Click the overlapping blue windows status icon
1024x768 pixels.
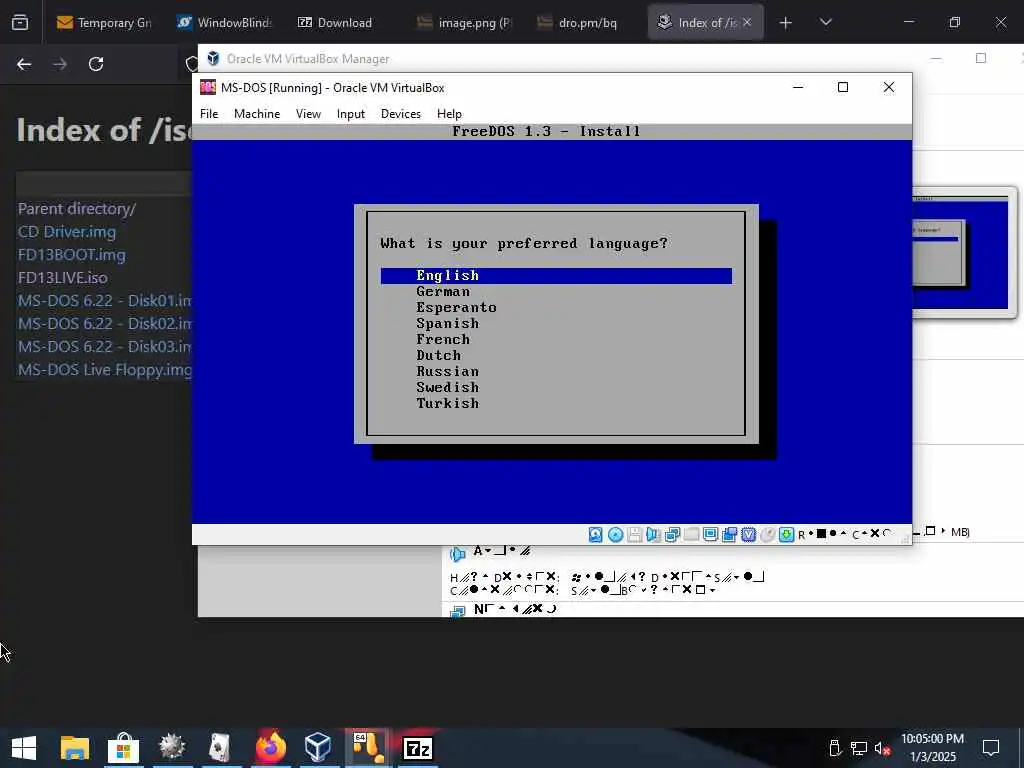tap(729, 535)
